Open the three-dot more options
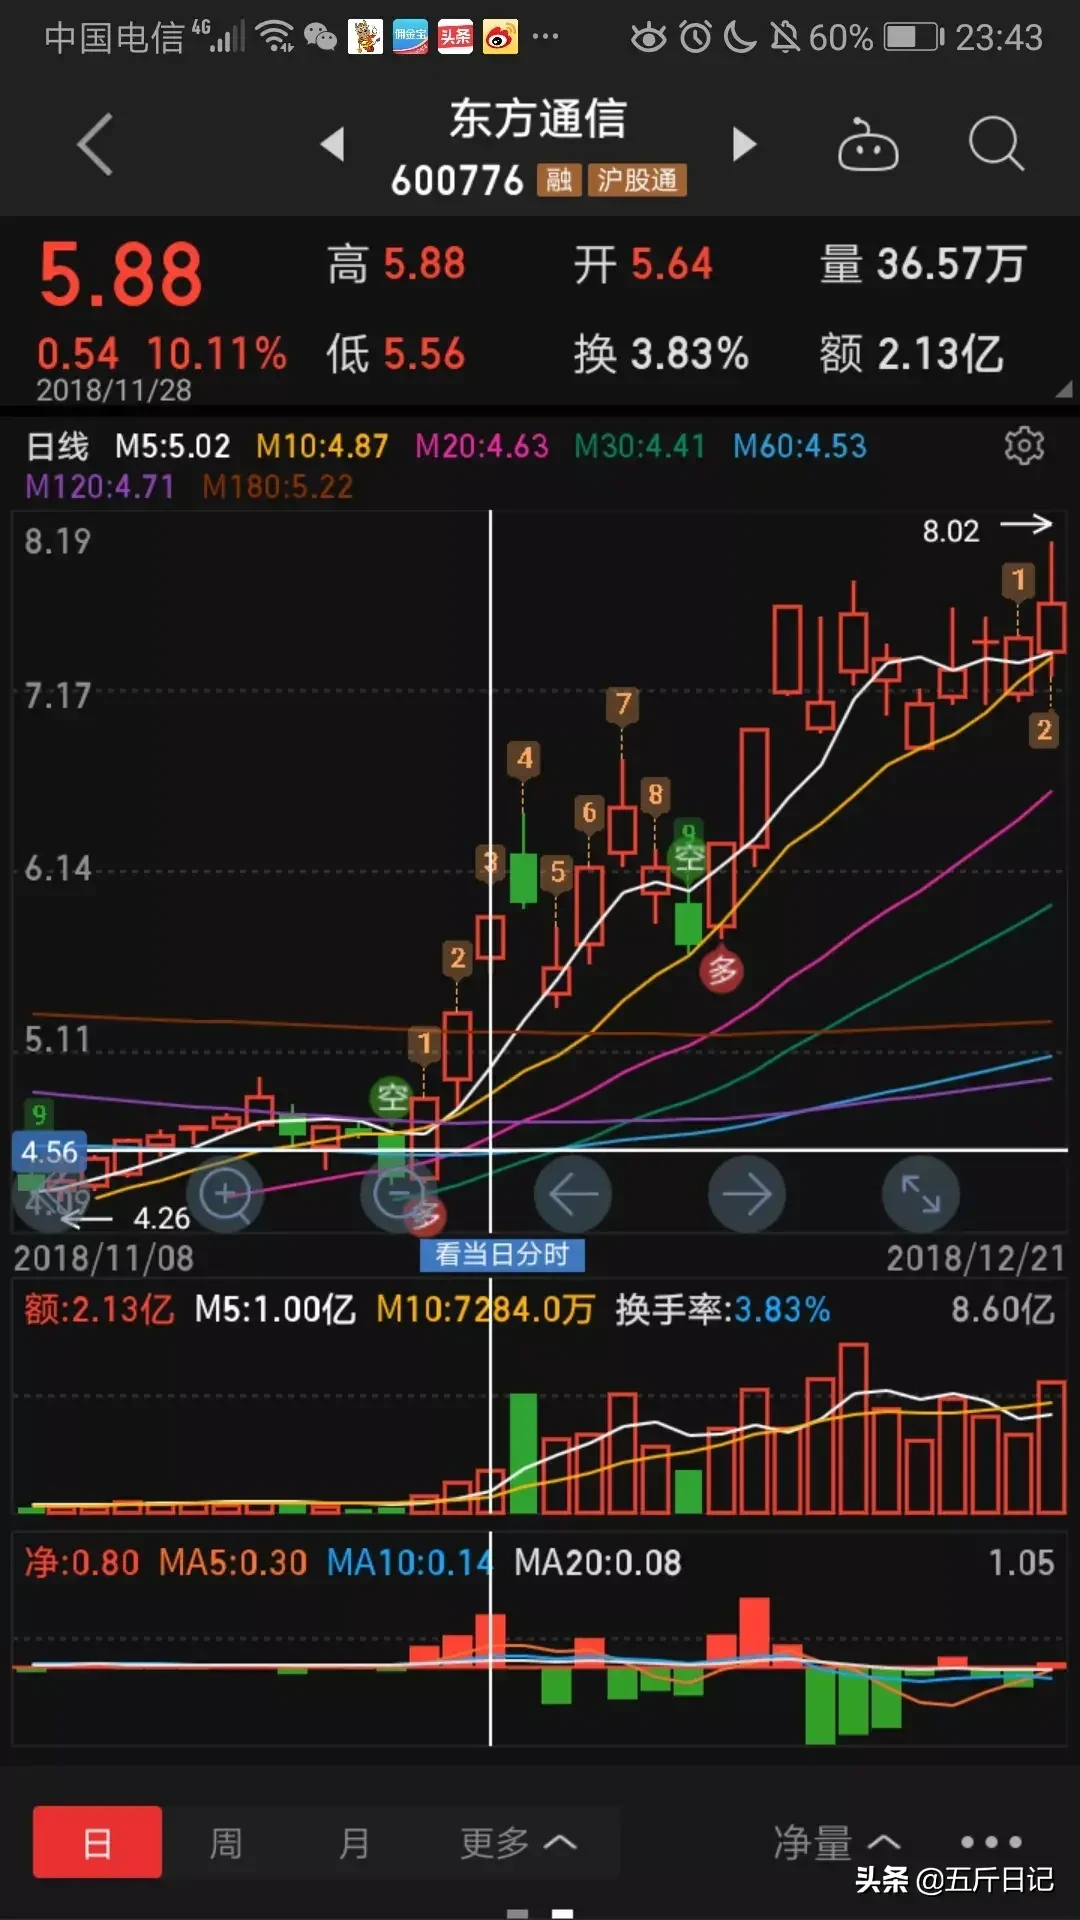This screenshot has height=1920, width=1080. tap(991, 1842)
